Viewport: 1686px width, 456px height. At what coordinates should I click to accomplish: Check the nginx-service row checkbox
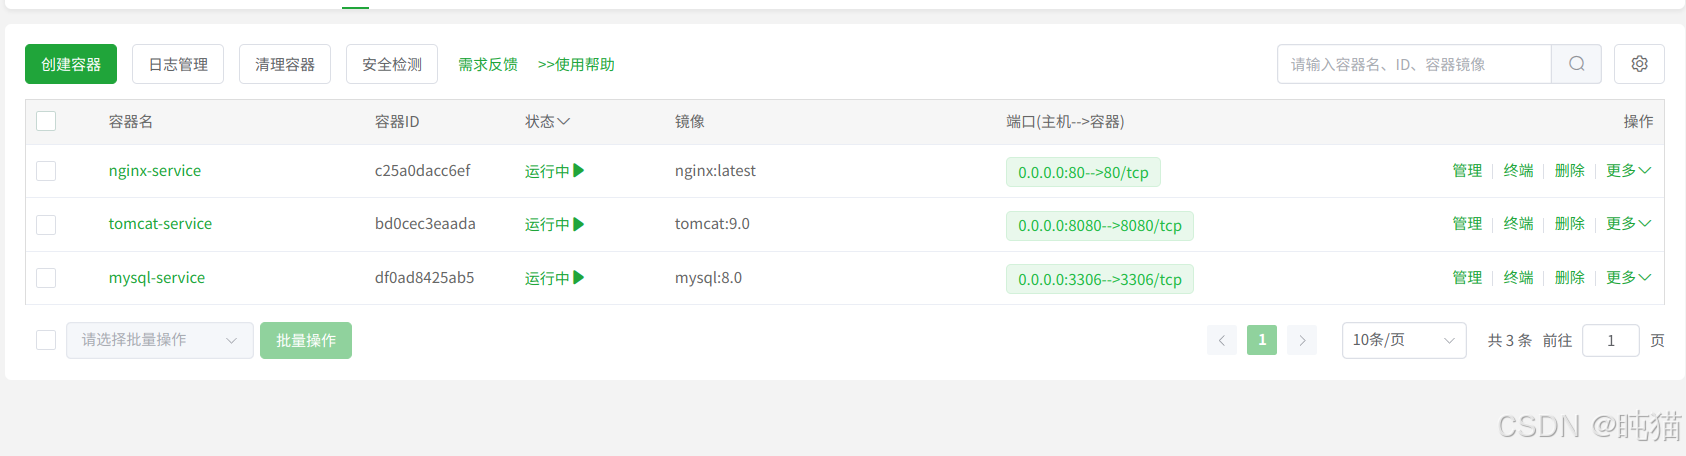click(46, 171)
